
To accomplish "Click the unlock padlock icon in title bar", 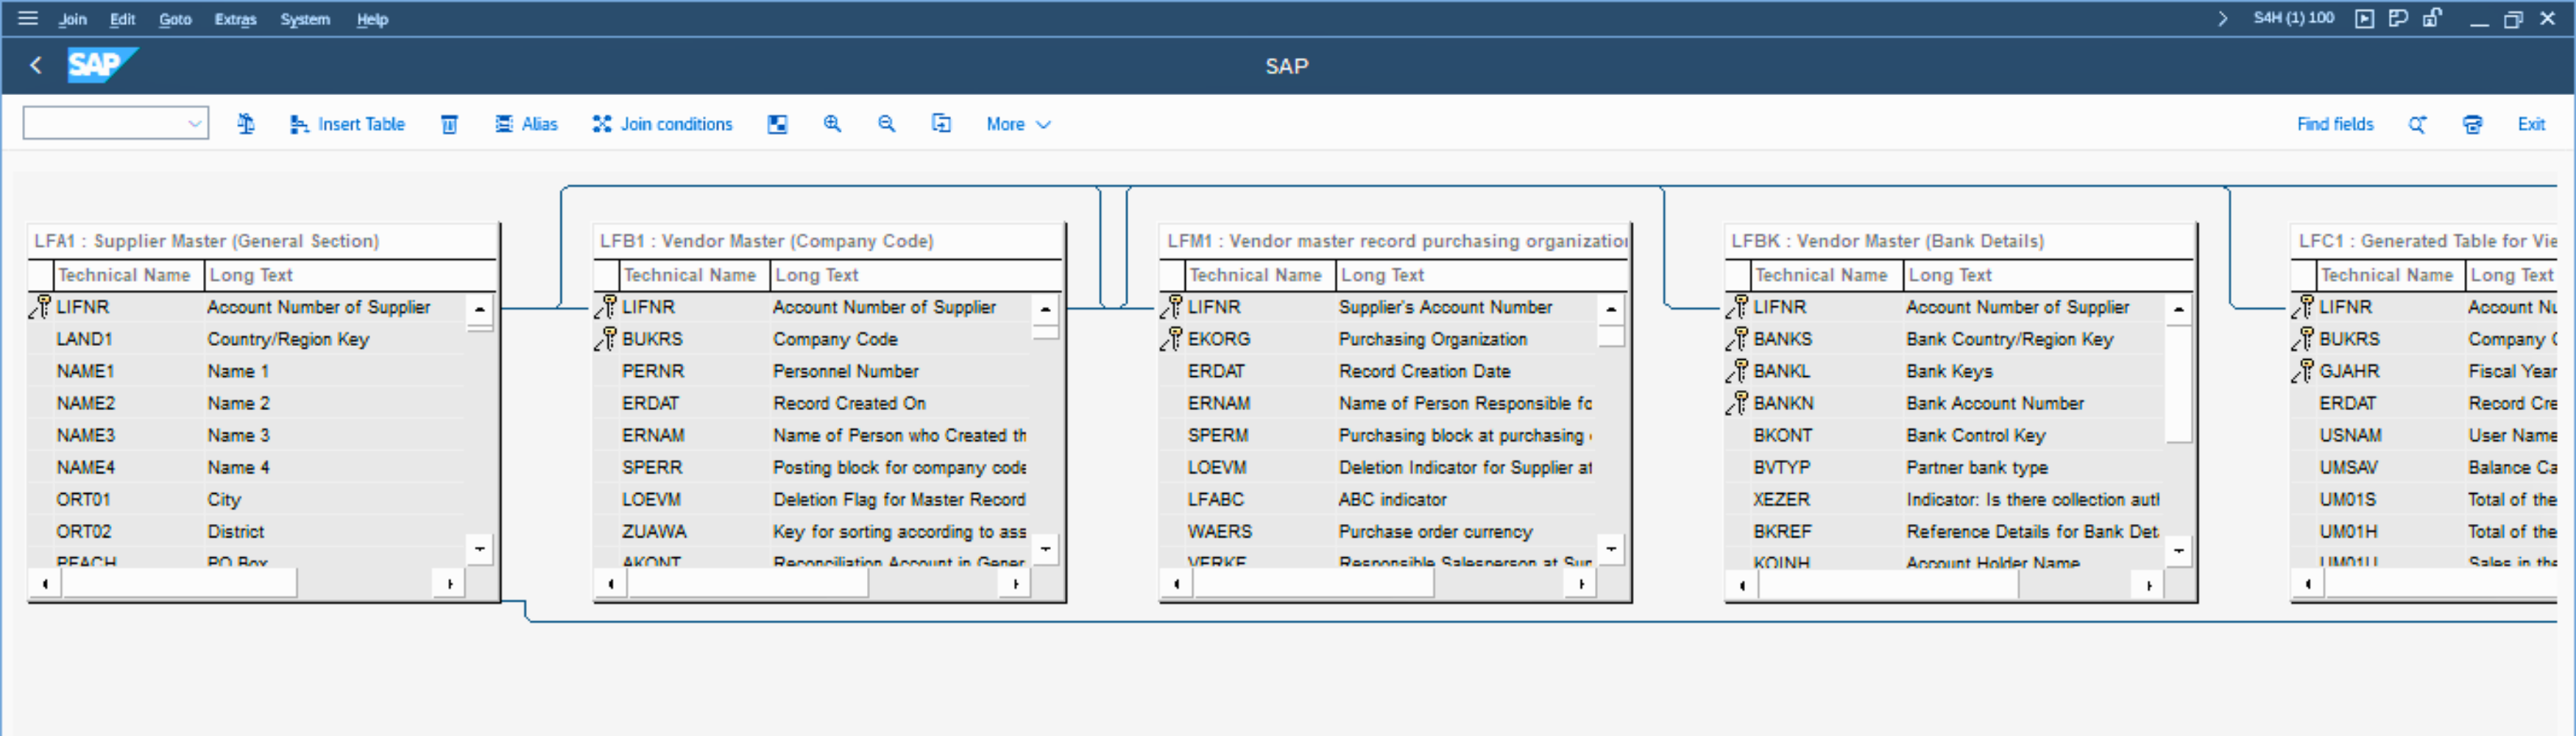I will [2432, 18].
